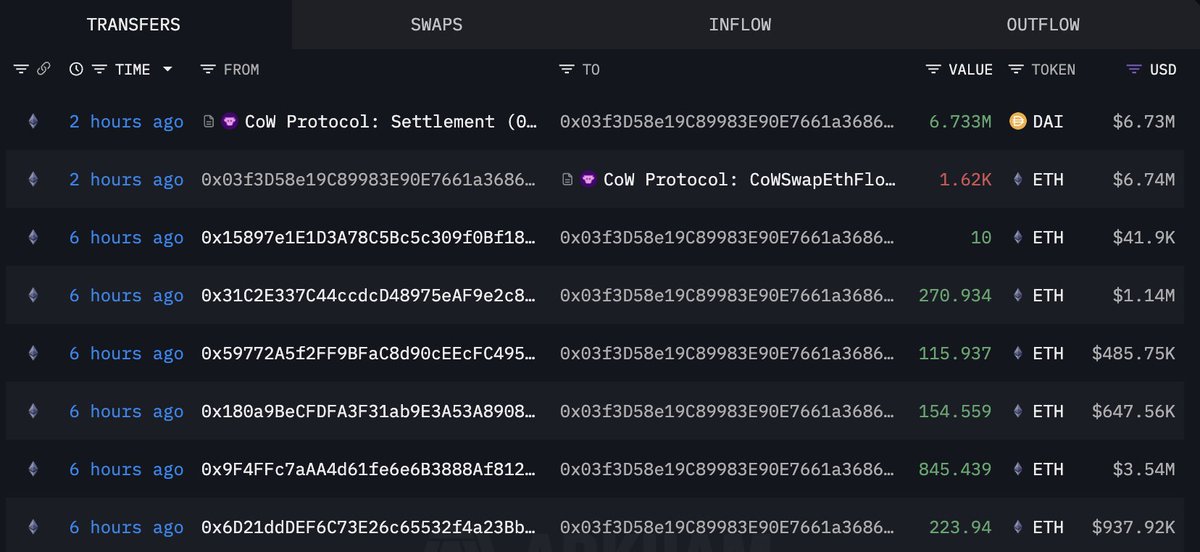Toggle the USD column filter
1200x552 pixels.
[x=1133, y=70]
